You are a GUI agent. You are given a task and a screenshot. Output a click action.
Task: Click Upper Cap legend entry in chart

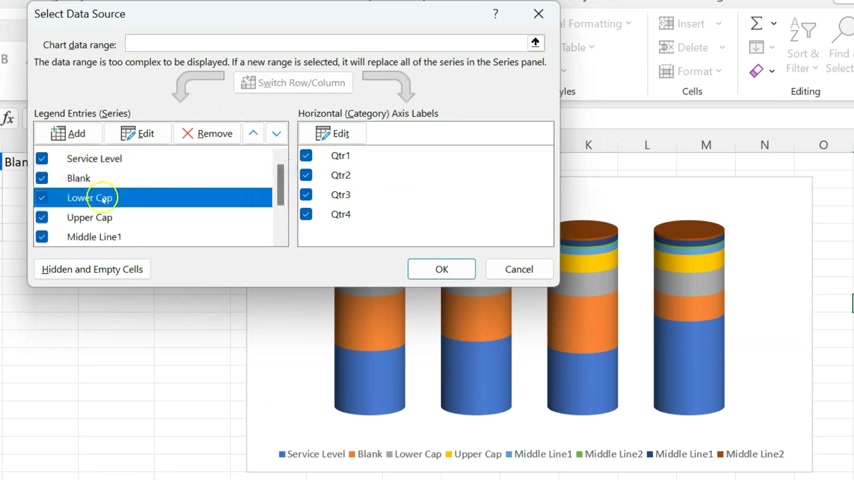click(x=473, y=454)
